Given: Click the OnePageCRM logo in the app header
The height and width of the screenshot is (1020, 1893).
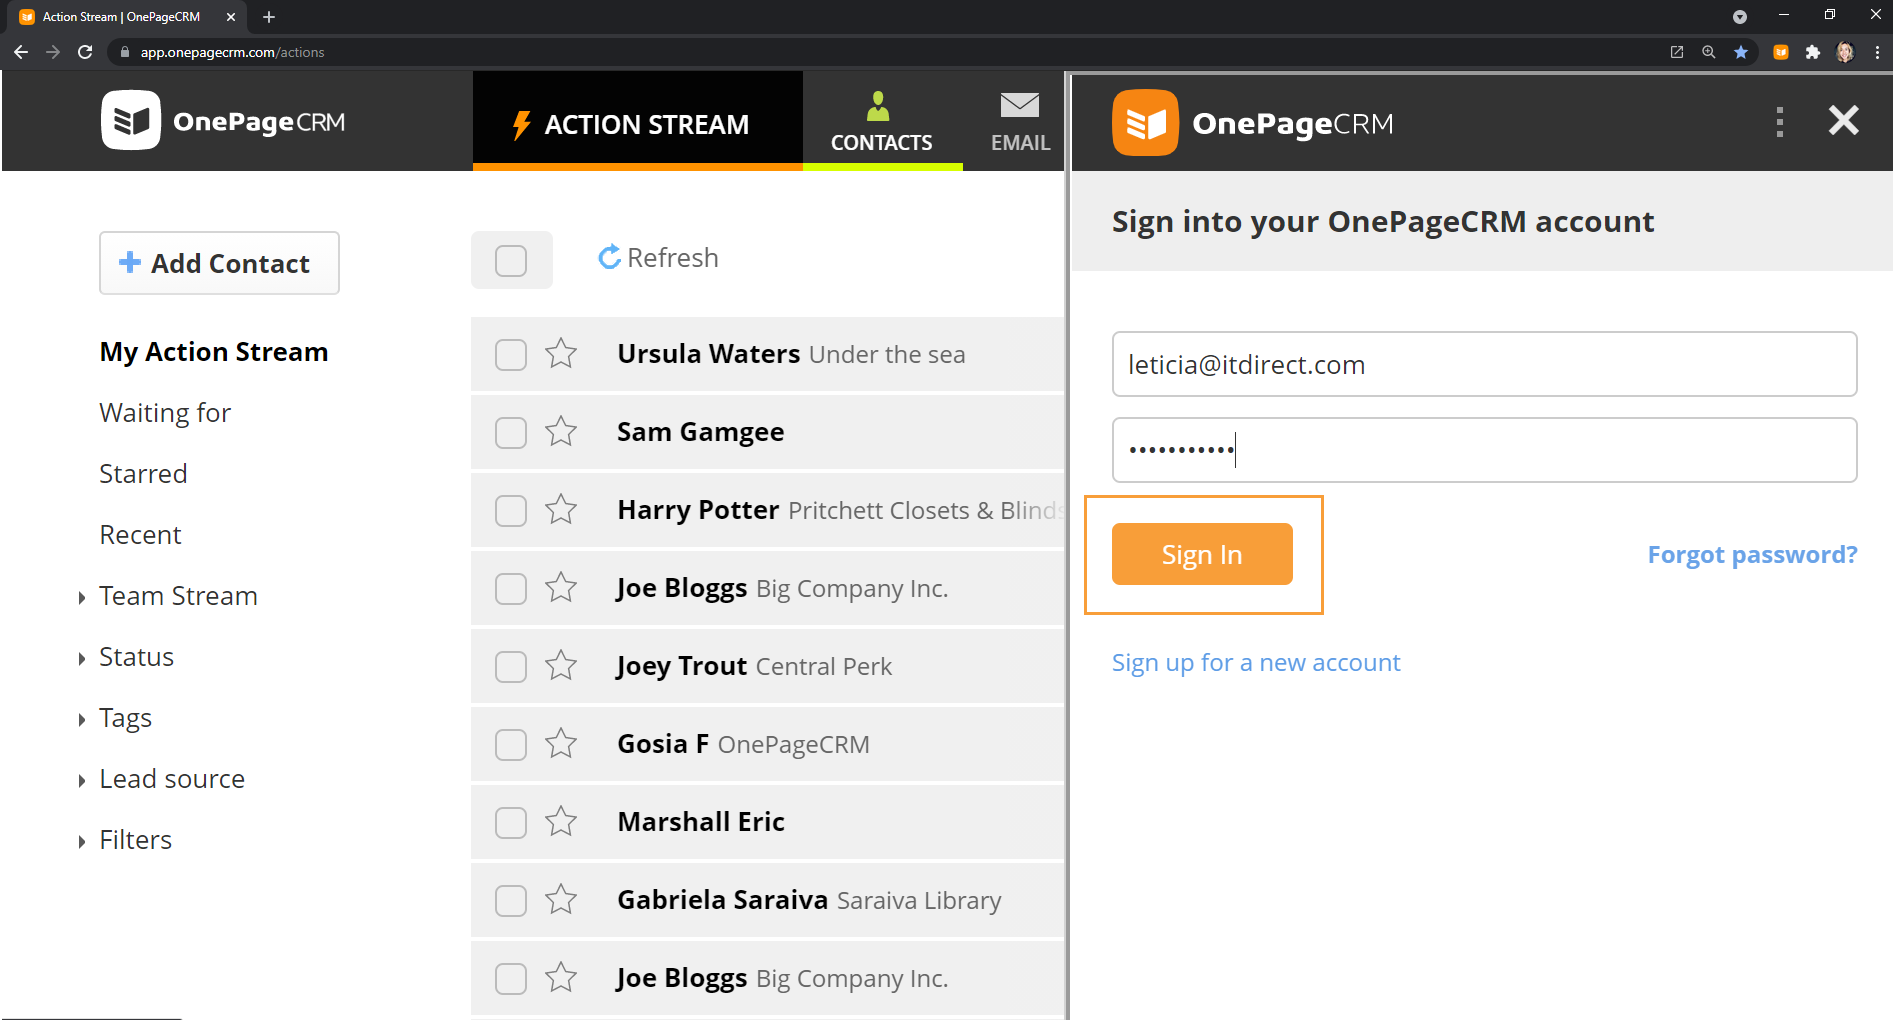Looking at the screenshot, I should 223,121.
